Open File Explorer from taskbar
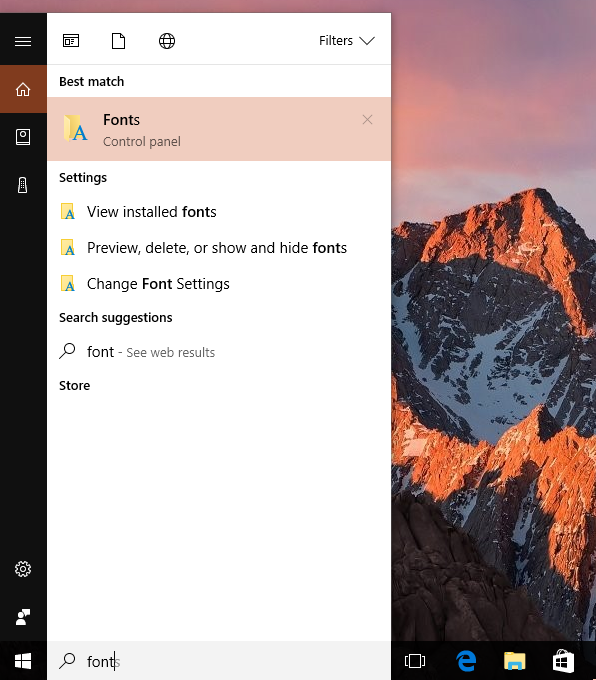Screen dimensions: 596x680 [x=515, y=661]
